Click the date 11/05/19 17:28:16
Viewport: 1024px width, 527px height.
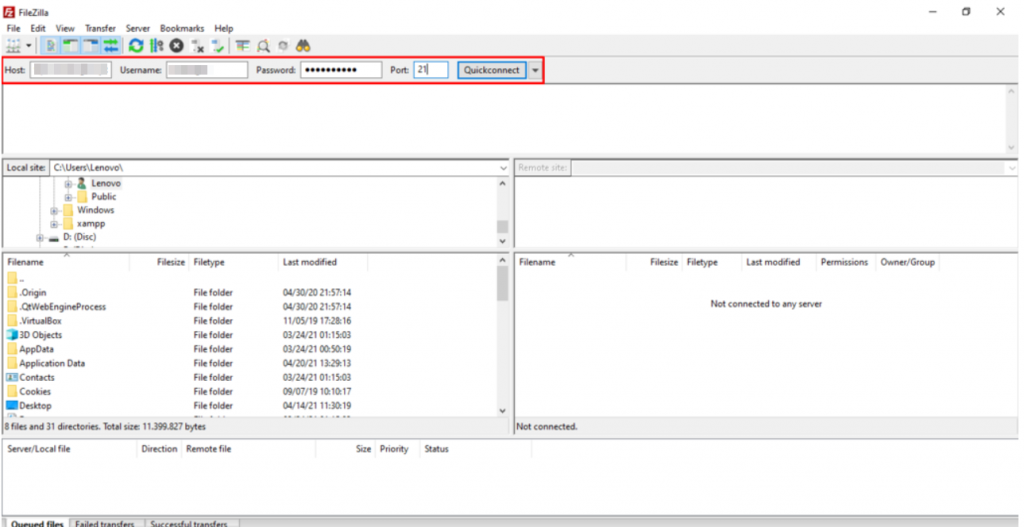[x=317, y=321]
